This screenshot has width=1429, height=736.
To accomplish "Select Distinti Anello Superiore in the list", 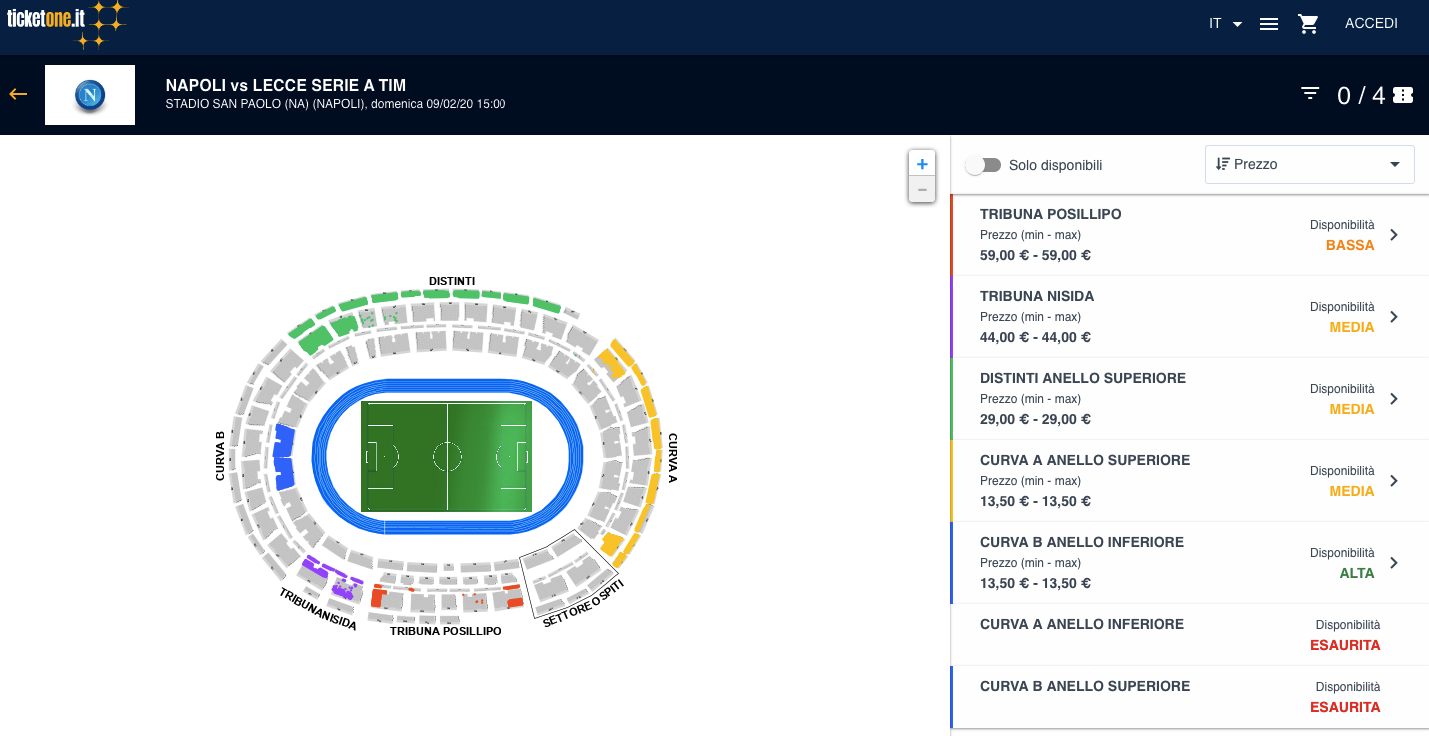I will 1190,398.
